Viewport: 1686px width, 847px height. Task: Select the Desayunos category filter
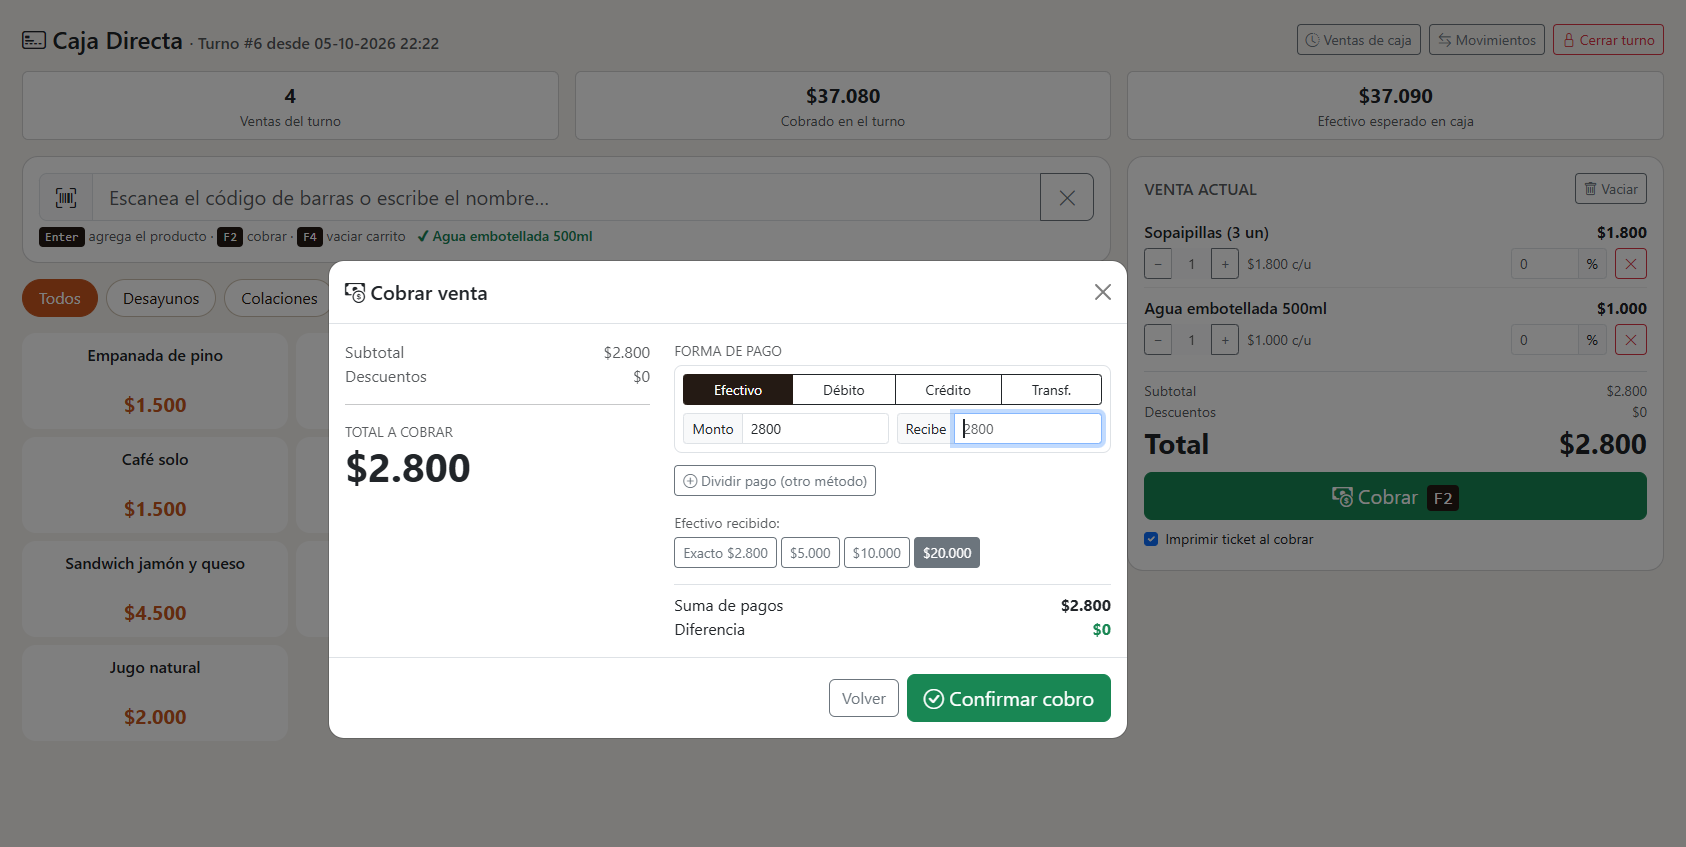coord(161,298)
